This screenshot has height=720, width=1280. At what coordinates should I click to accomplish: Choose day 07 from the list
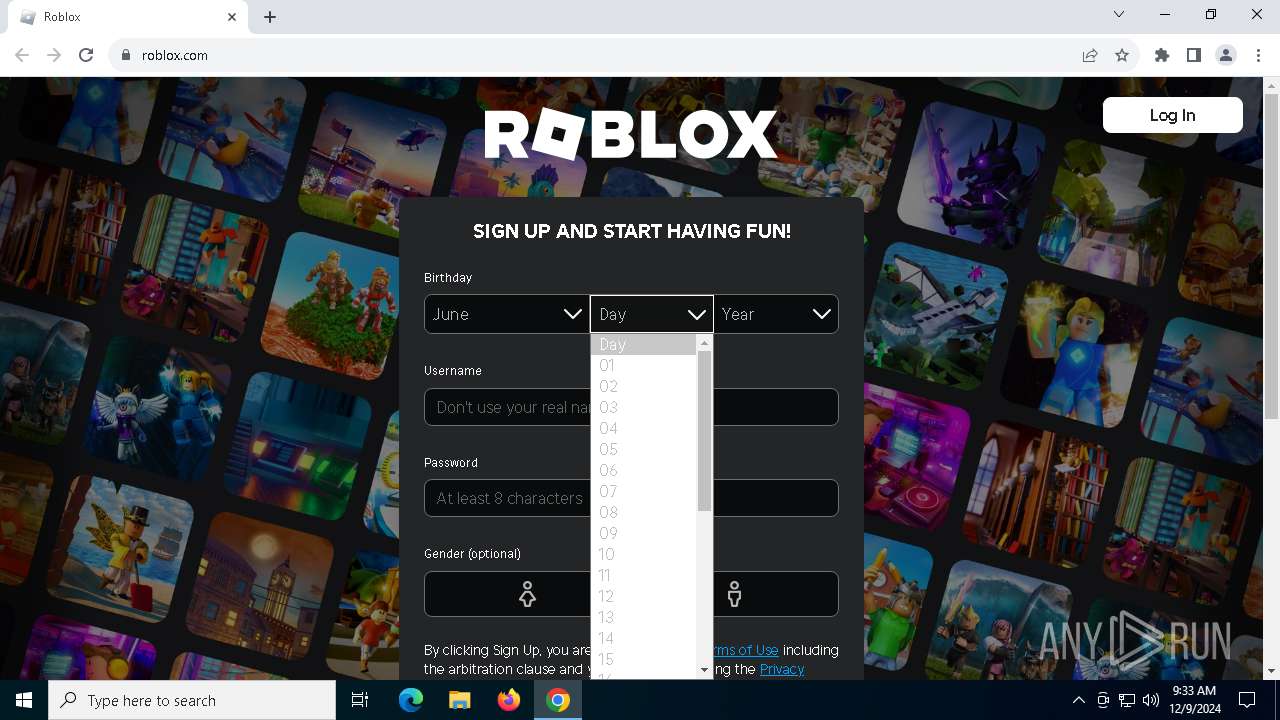click(x=643, y=491)
